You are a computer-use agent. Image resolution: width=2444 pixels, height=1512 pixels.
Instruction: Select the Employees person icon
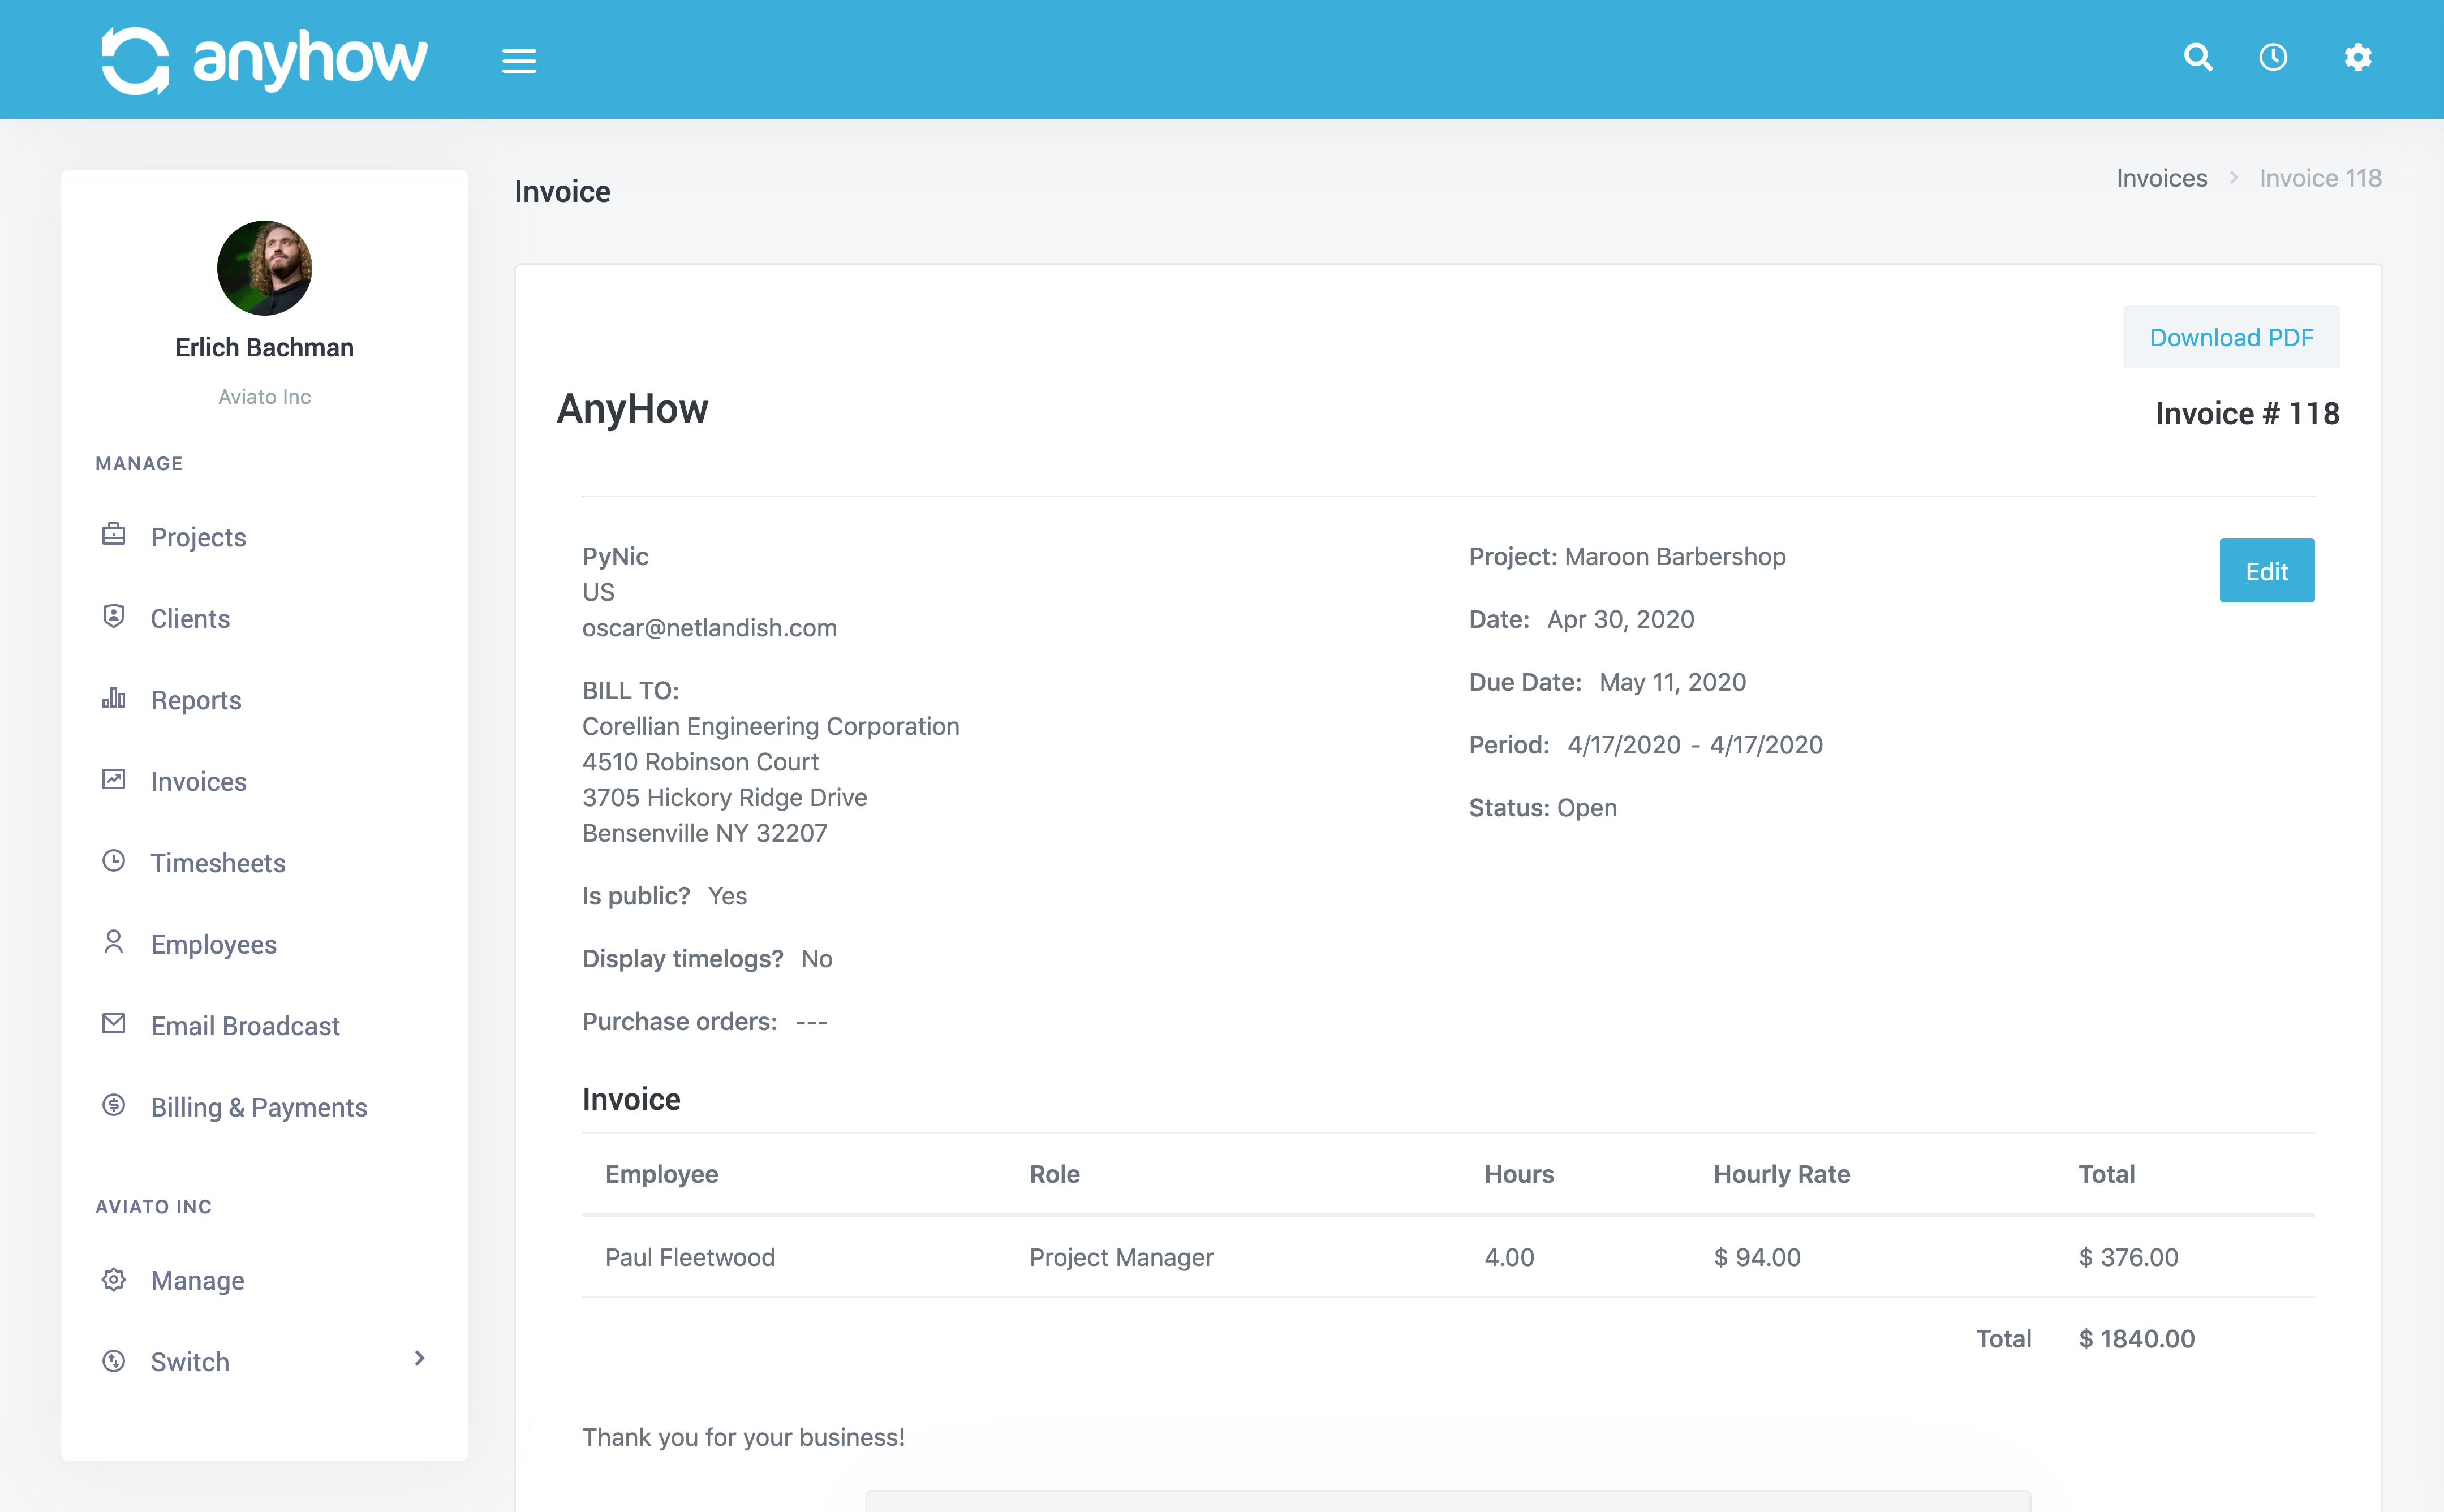click(113, 943)
